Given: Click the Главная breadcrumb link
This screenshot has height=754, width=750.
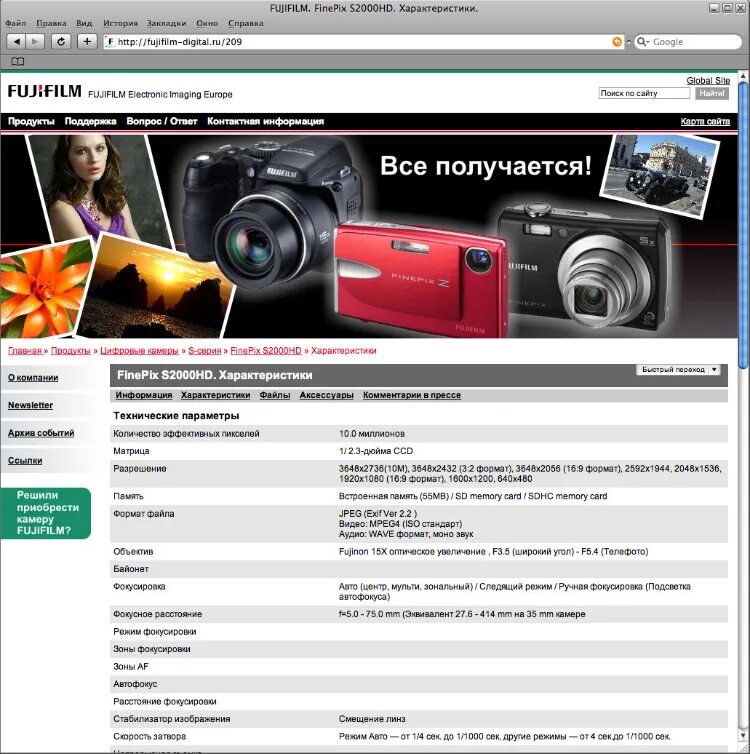Looking at the screenshot, I should 25,351.
